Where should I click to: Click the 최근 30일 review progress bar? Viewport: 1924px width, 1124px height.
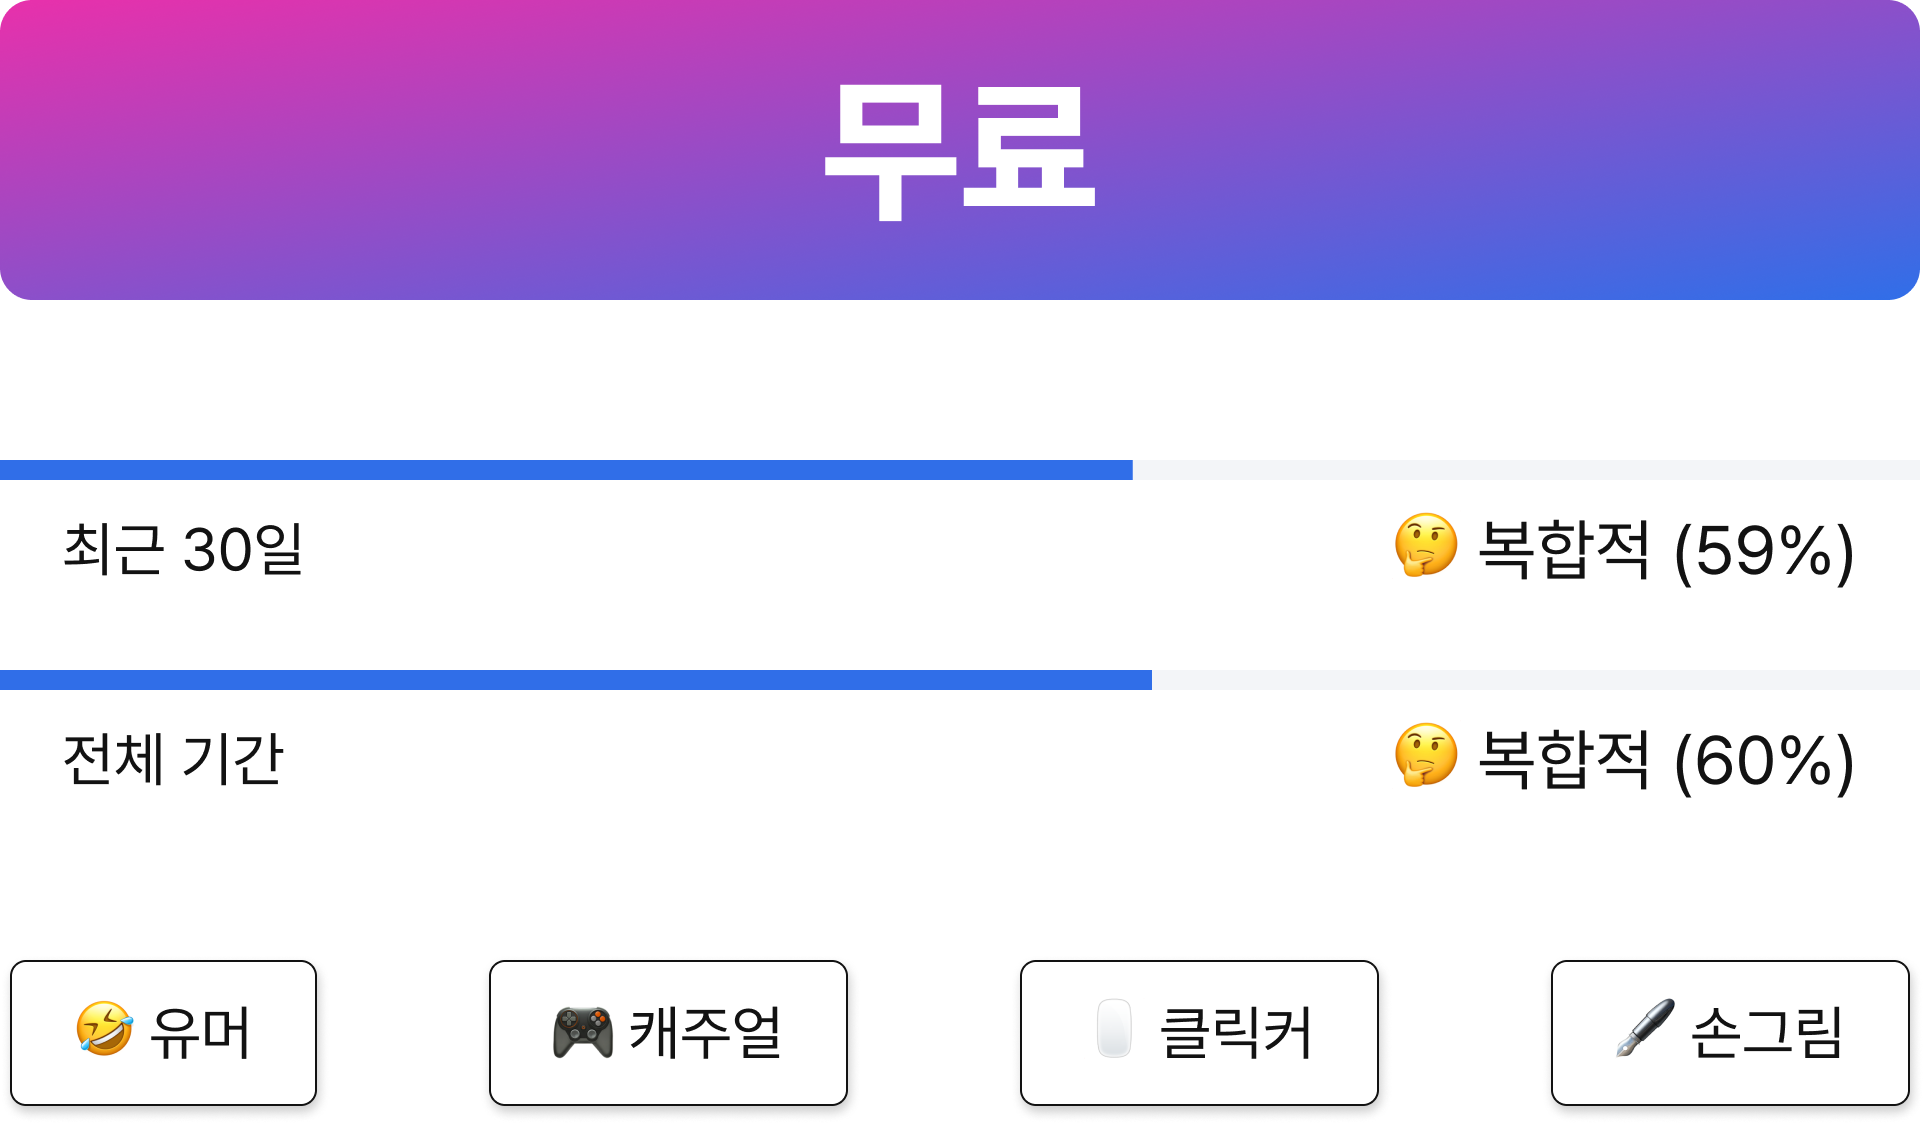tap(960, 470)
